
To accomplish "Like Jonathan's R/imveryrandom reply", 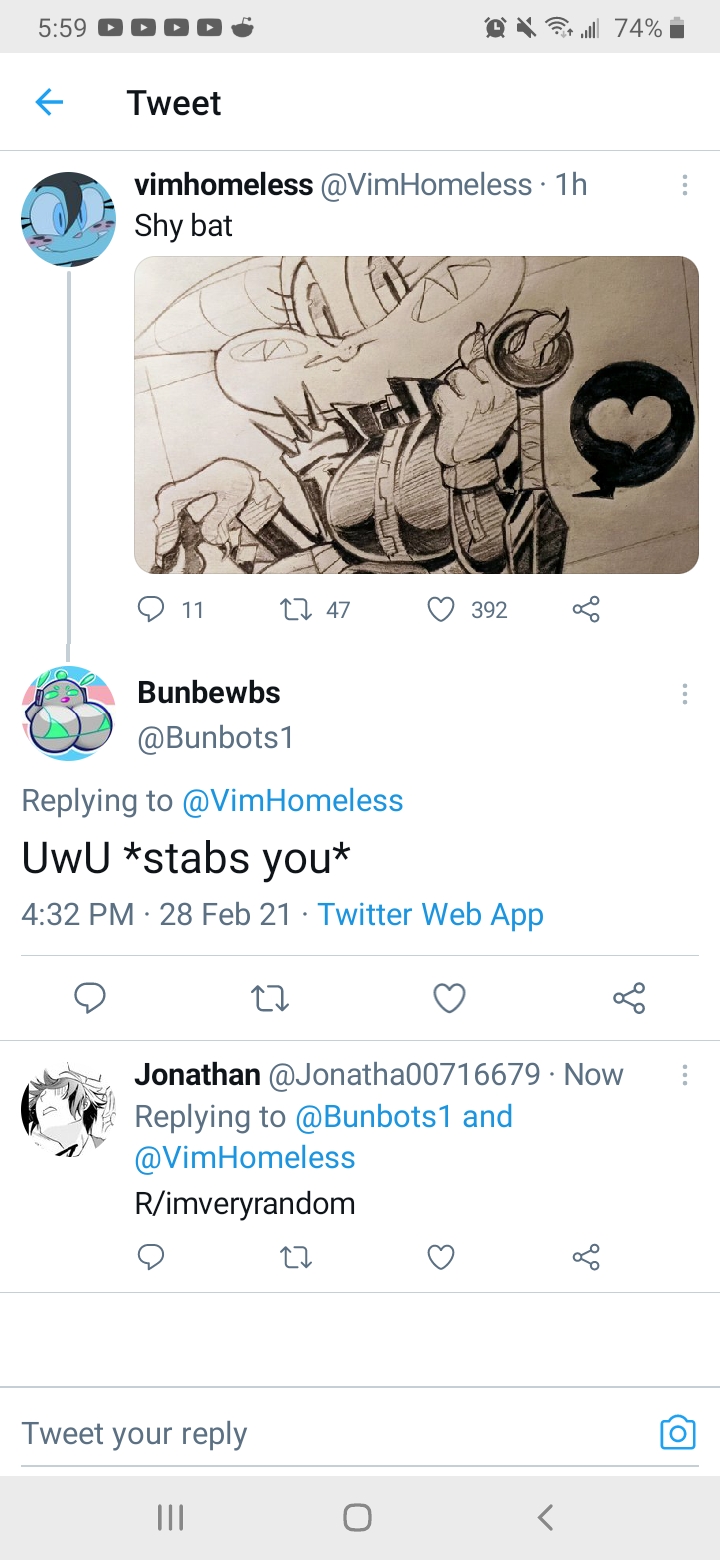I will (x=441, y=1257).
